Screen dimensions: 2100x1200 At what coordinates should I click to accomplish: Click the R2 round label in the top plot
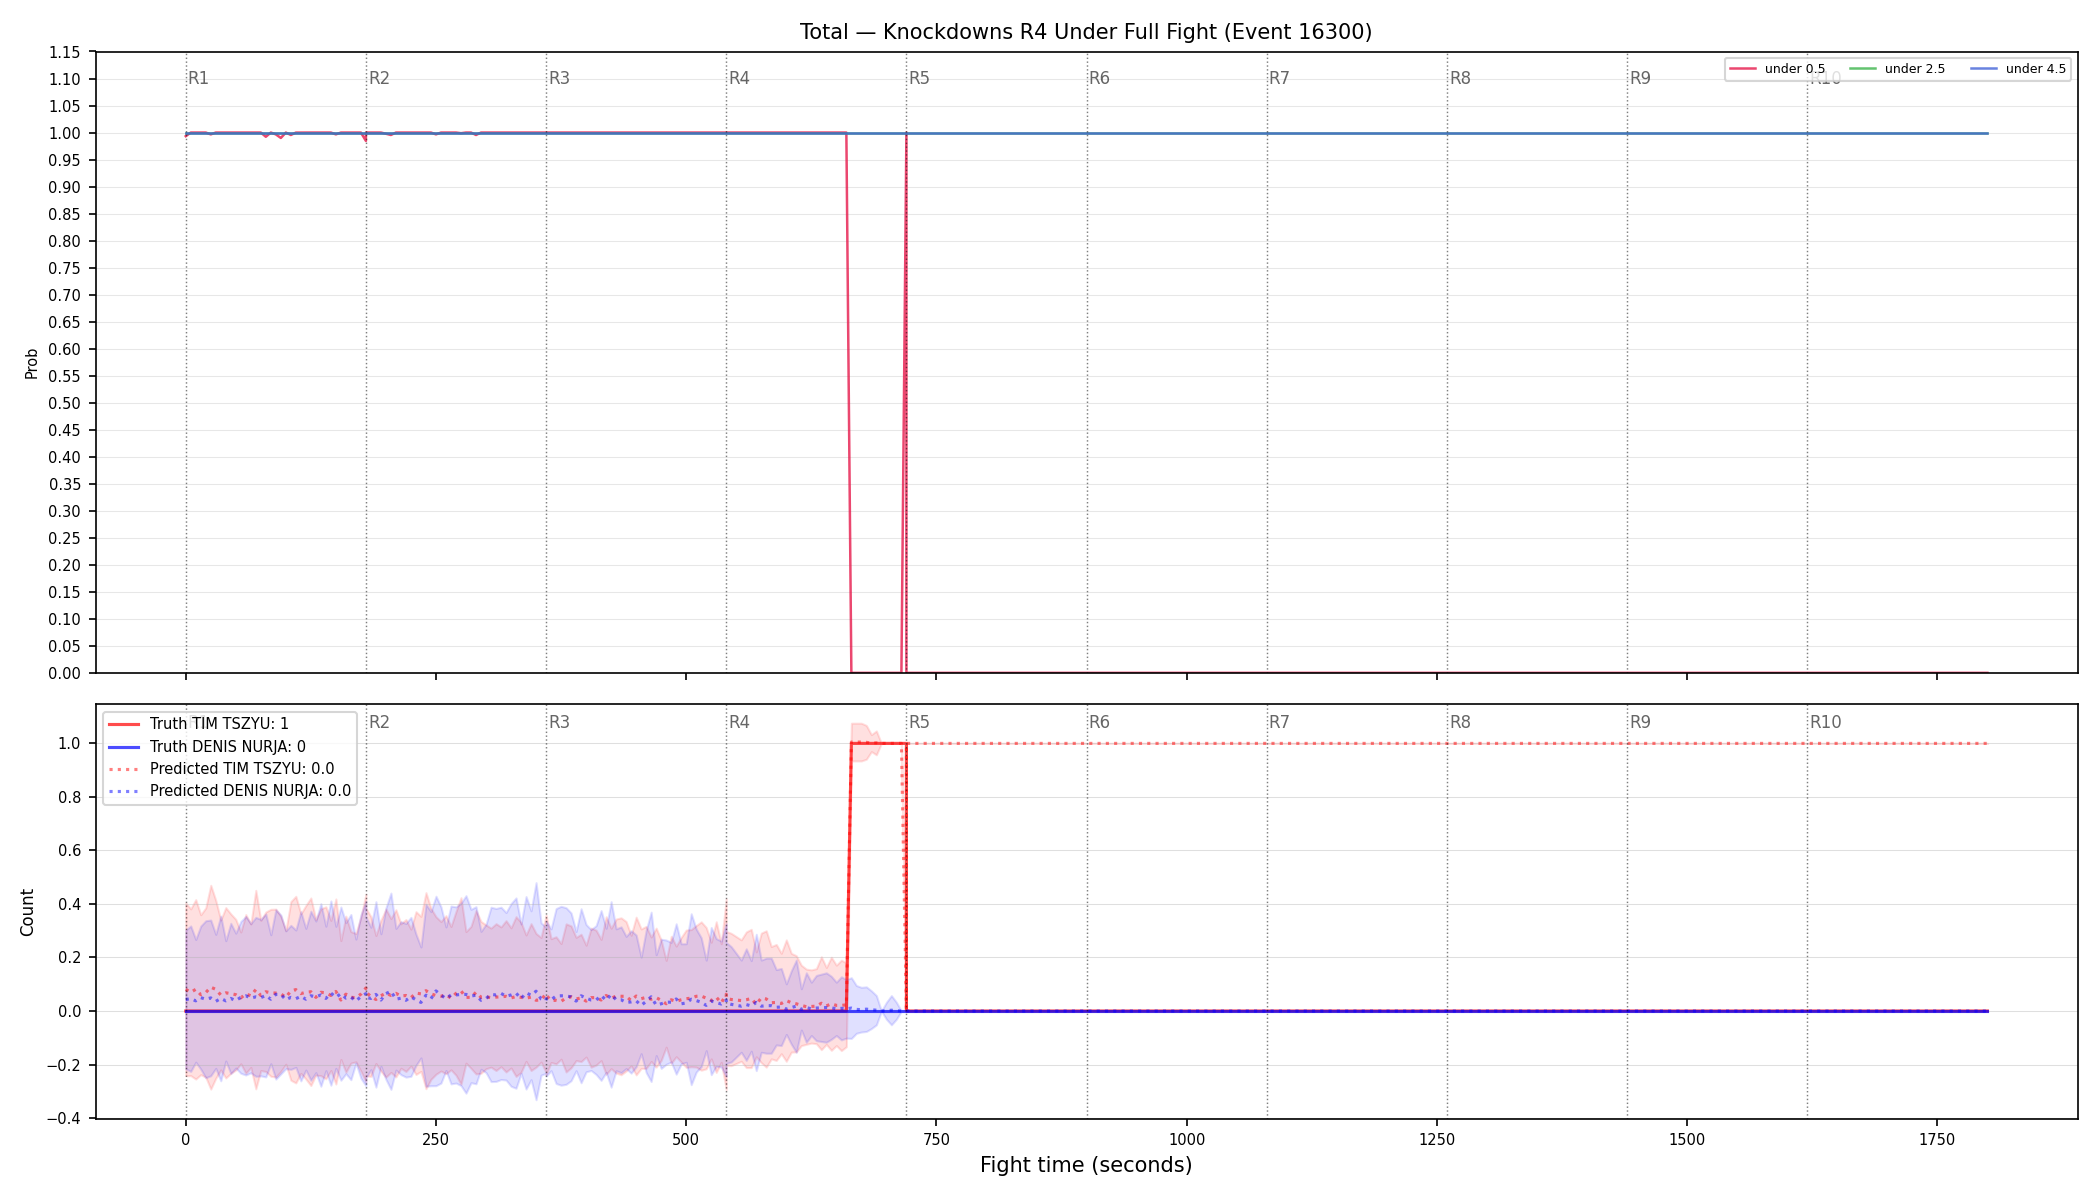(x=379, y=78)
